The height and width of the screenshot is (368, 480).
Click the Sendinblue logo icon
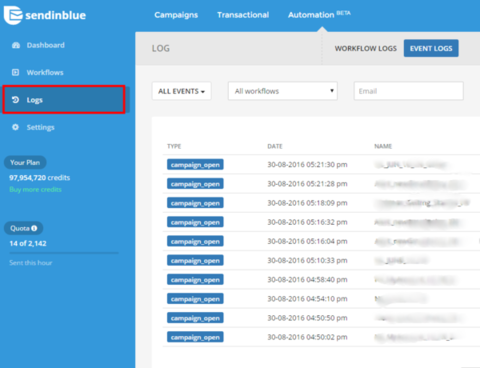pos(13,15)
